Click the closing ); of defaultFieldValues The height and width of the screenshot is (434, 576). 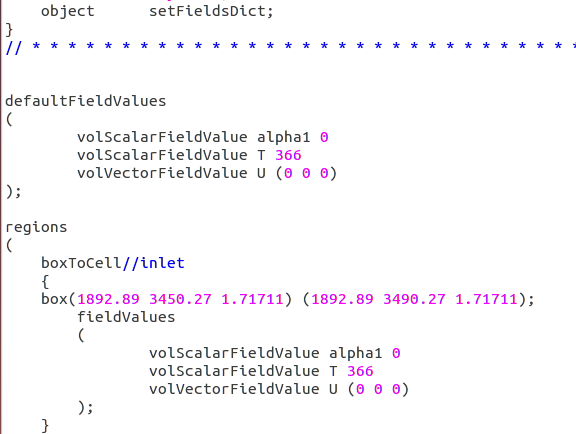pyautogui.click(x=14, y=191)
